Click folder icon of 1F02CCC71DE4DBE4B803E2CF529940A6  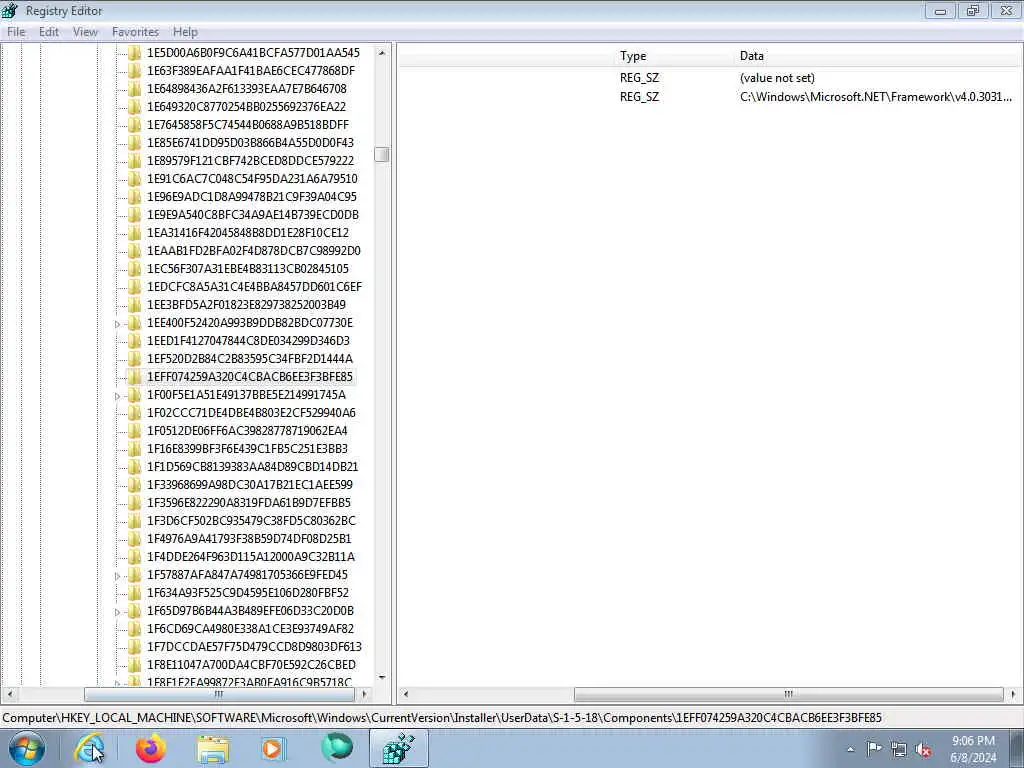pos(135,413)
